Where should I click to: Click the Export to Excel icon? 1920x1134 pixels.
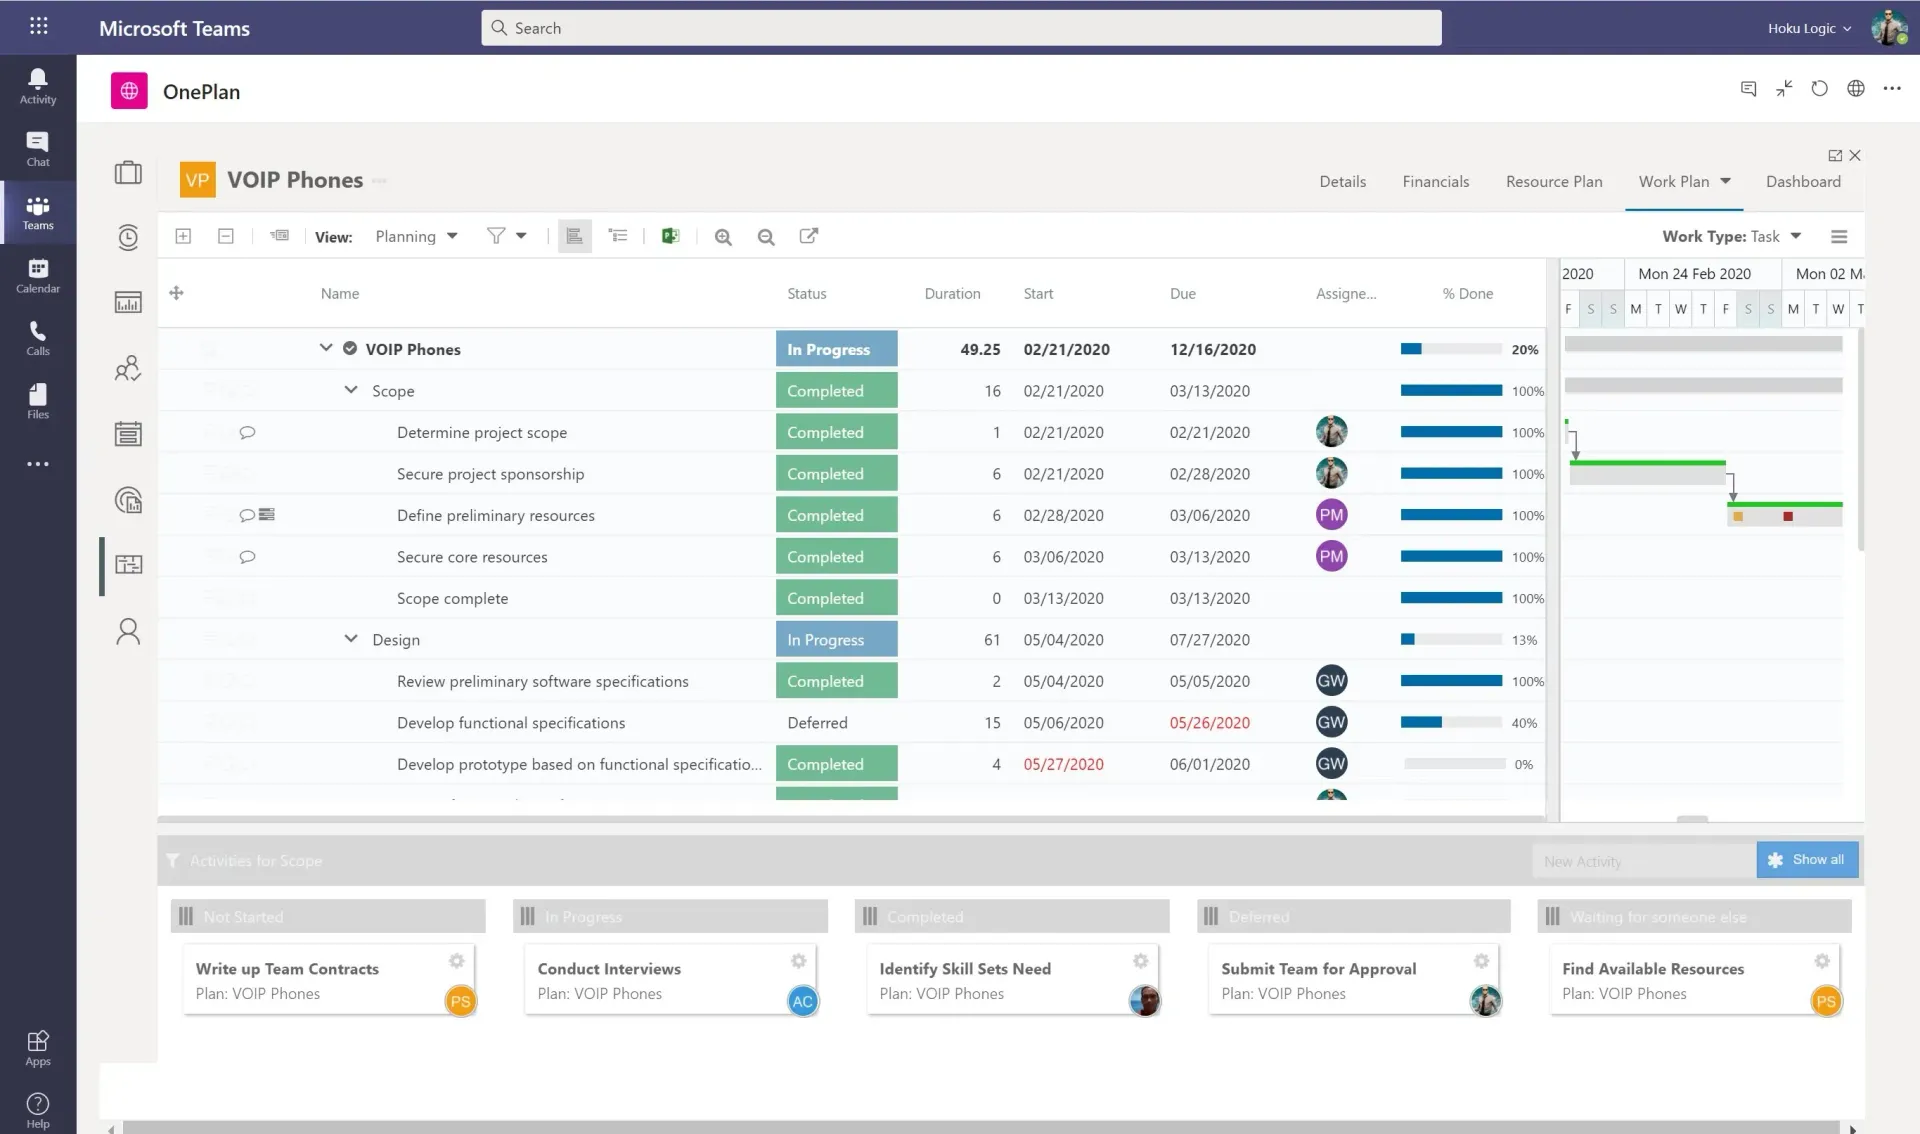point(670,236)
